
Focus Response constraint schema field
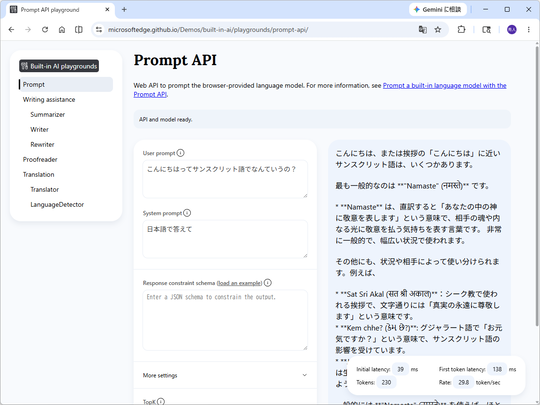pos(225,320)
